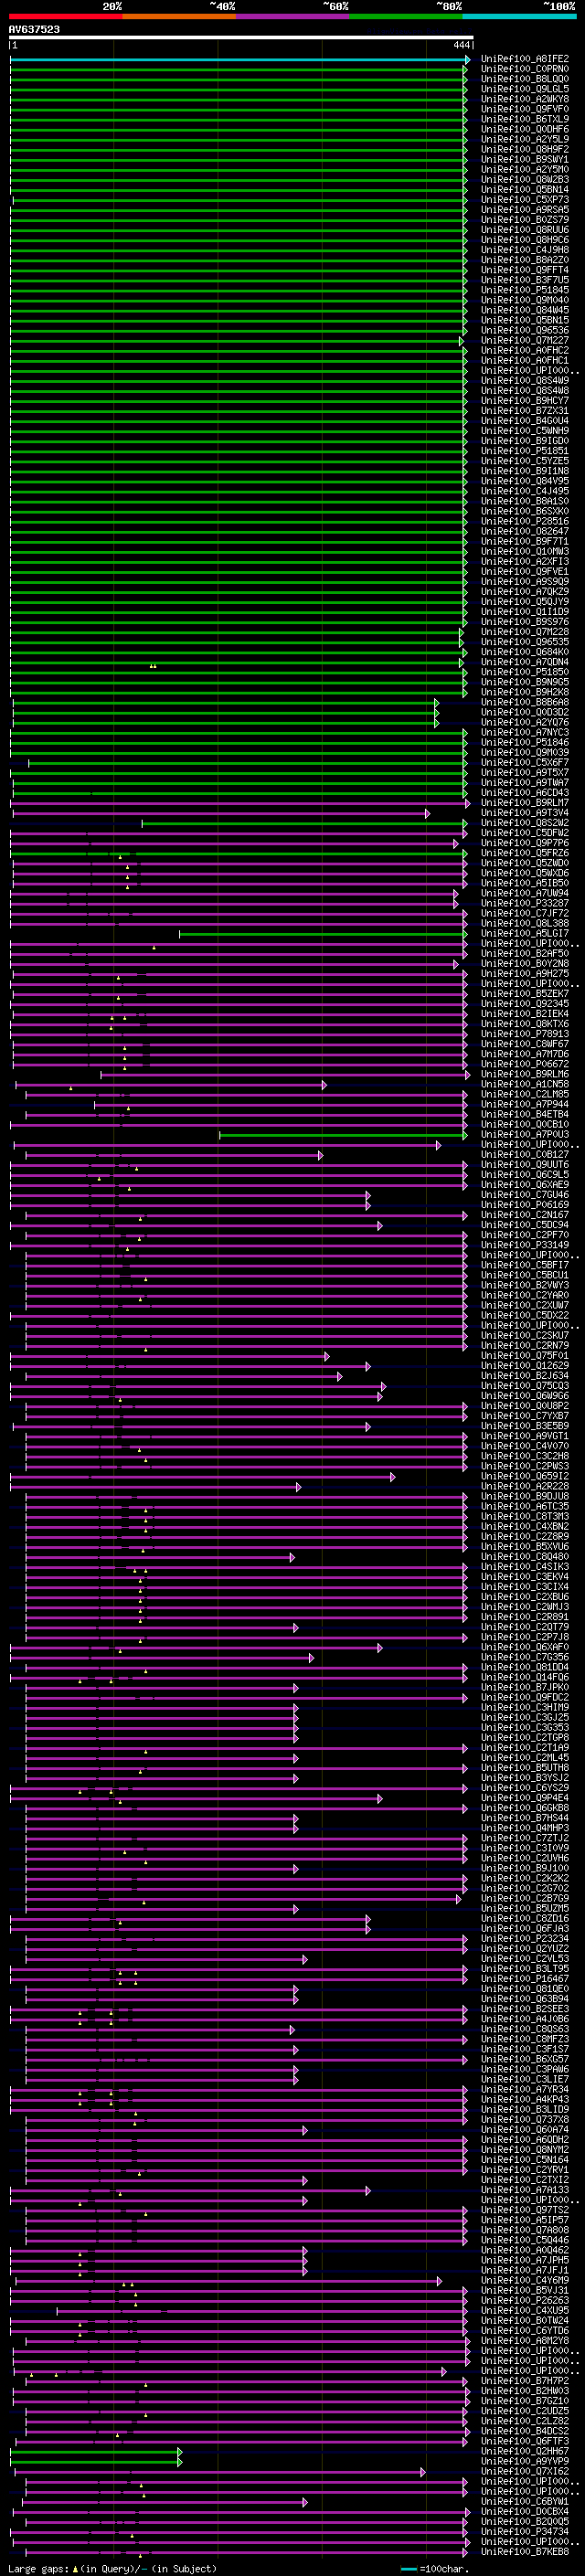Viewport: 585px width, 2576px height.
Task: Open hit UniRef100_A9TWA7
Action: 525,783
